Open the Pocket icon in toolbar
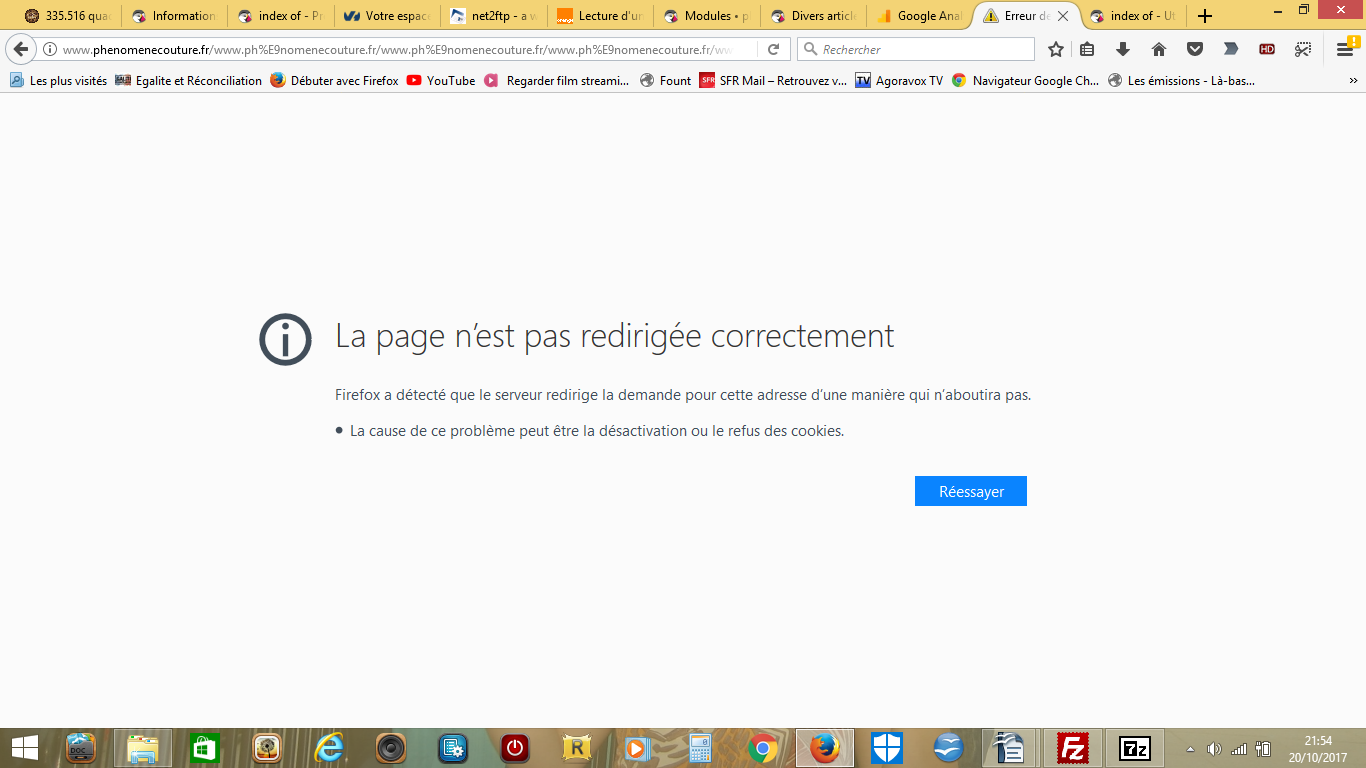The height and width of the screenshot is (768, 1366). tap(1195, 49)
